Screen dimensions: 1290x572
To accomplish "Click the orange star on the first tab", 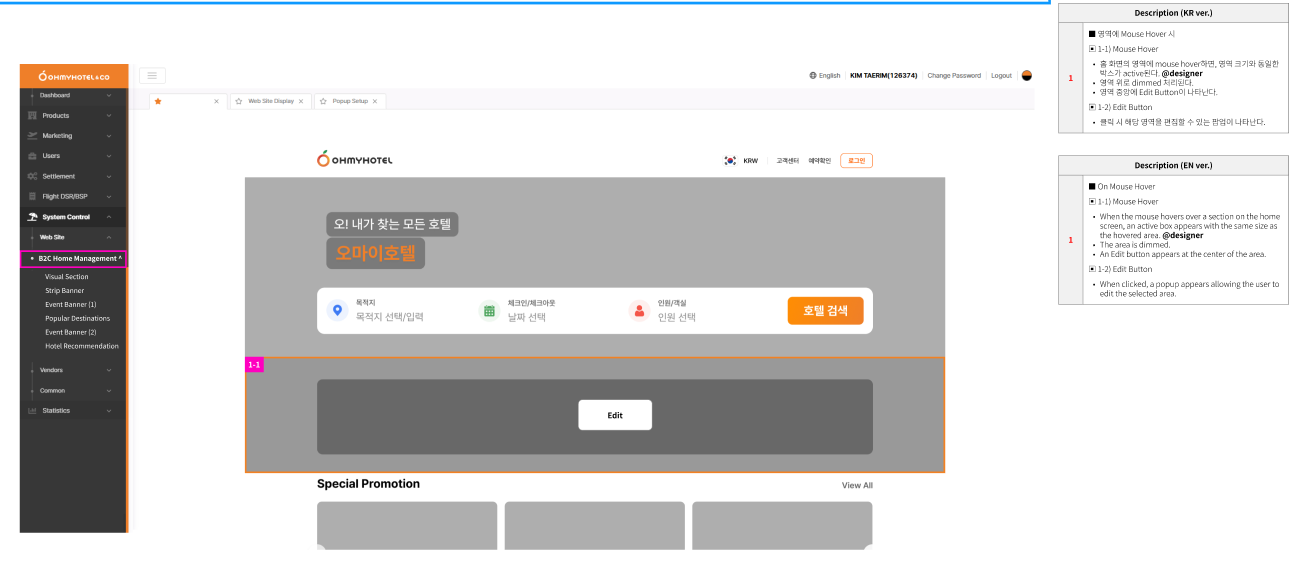I will (158, 101).
